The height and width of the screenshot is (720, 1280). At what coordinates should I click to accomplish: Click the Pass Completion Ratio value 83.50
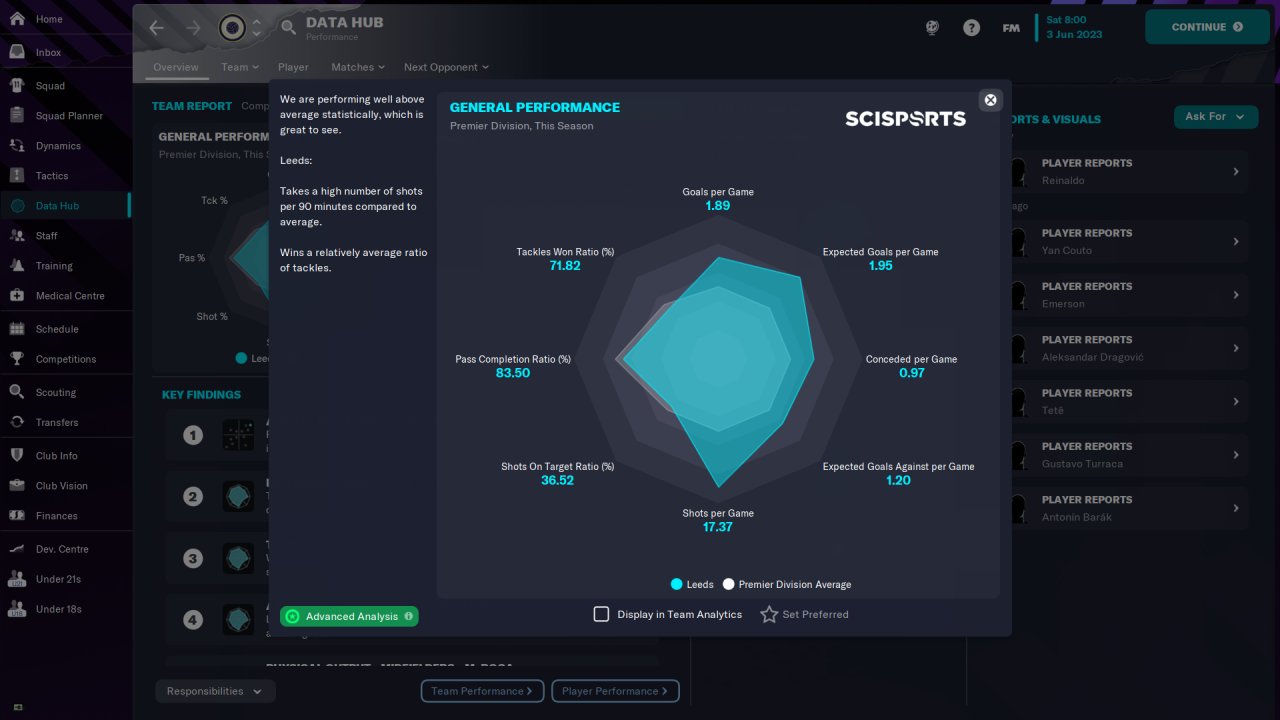click(x=513, y=373)
